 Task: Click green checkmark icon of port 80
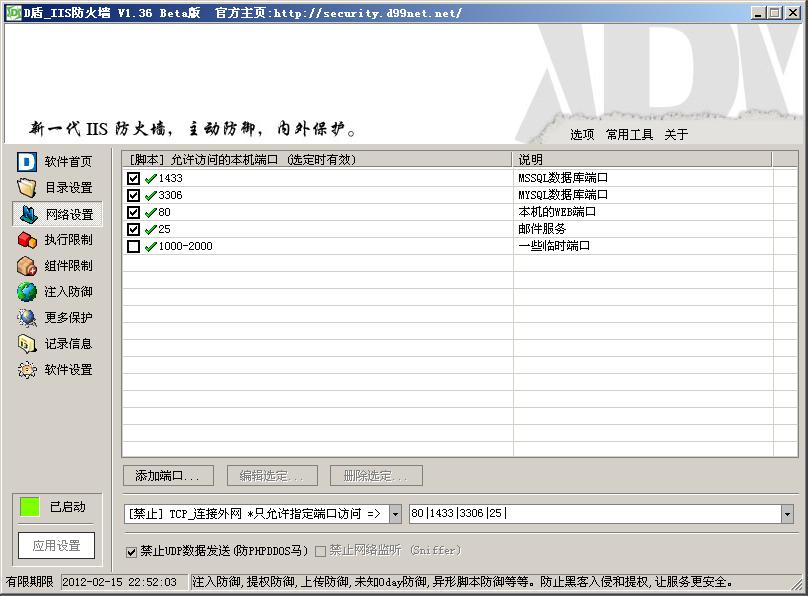pos(150,213)
